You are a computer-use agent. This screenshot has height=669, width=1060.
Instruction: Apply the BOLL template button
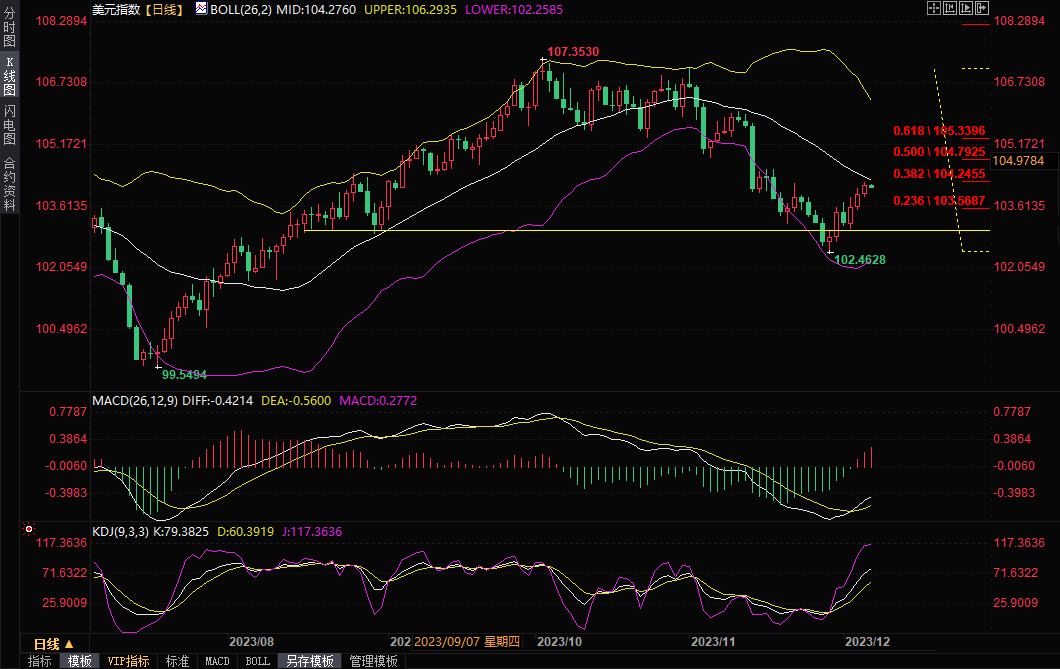tap(257, 661)
